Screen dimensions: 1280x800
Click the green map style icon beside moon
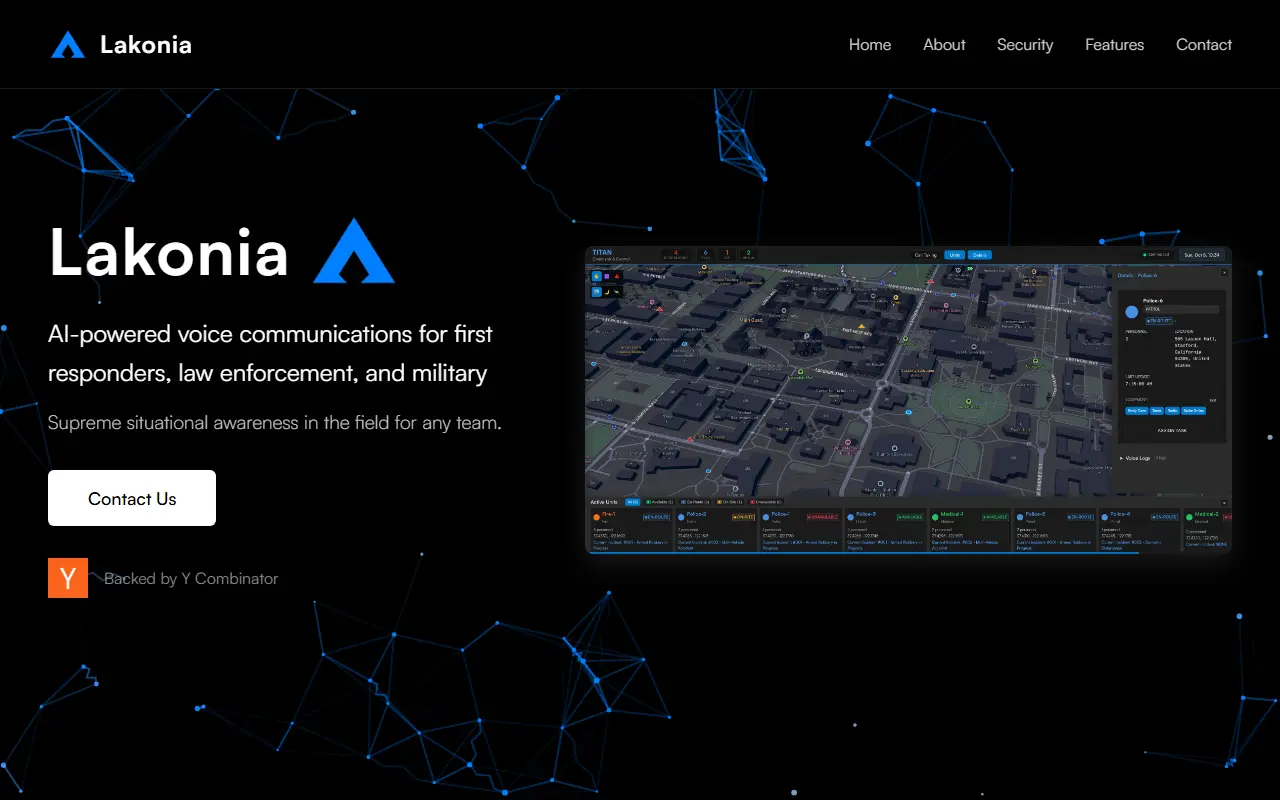pos(616,292)
